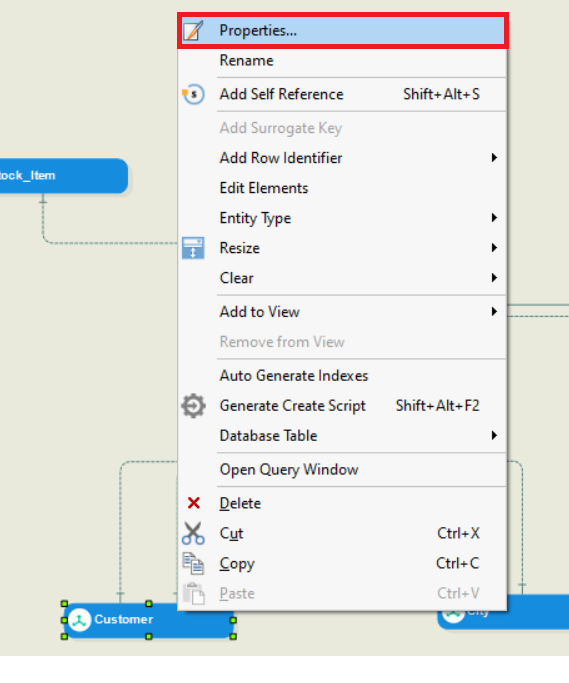Click the red Delete X icon
This screenshot has width=569, height=683.
click(x=193, y=503)
